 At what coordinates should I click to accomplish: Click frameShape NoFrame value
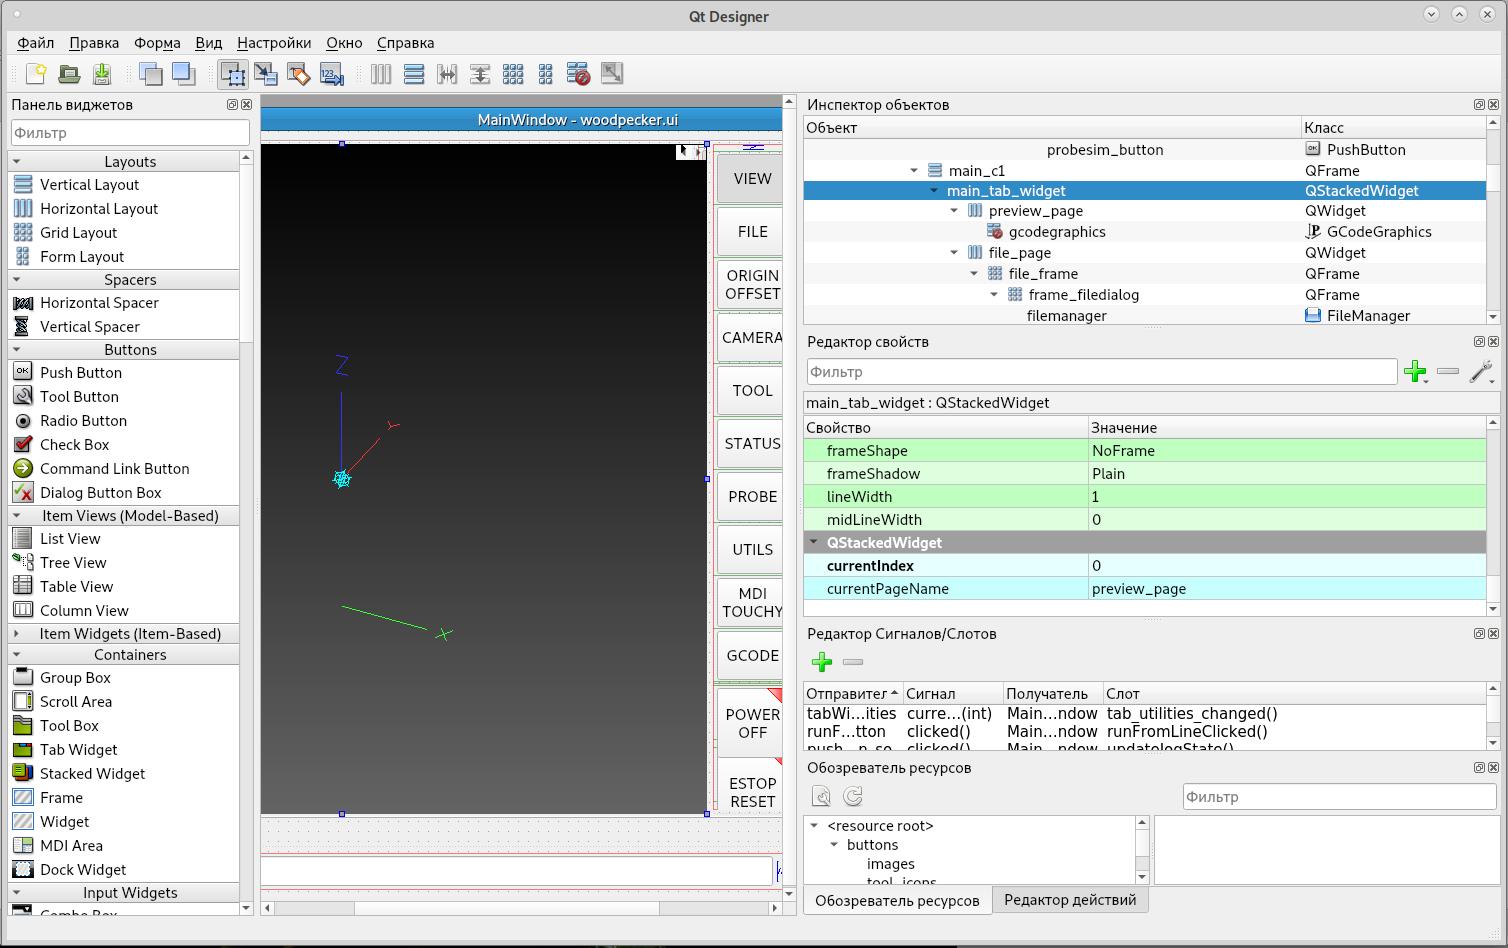coord(1287,451)
